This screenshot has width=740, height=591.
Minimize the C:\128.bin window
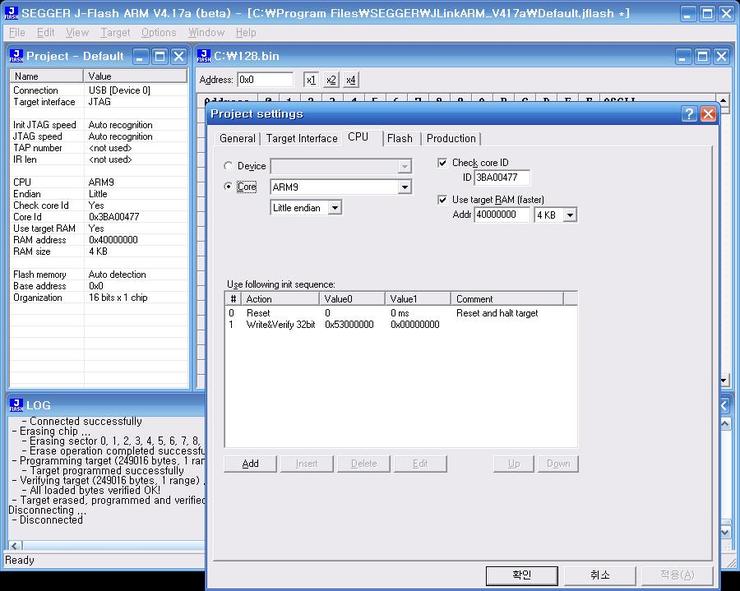[x=682, y=57]
